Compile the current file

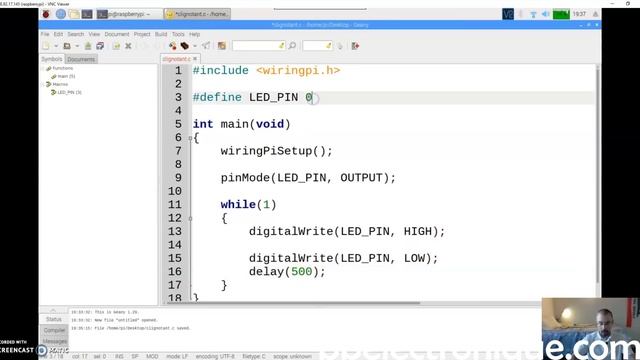173,46
